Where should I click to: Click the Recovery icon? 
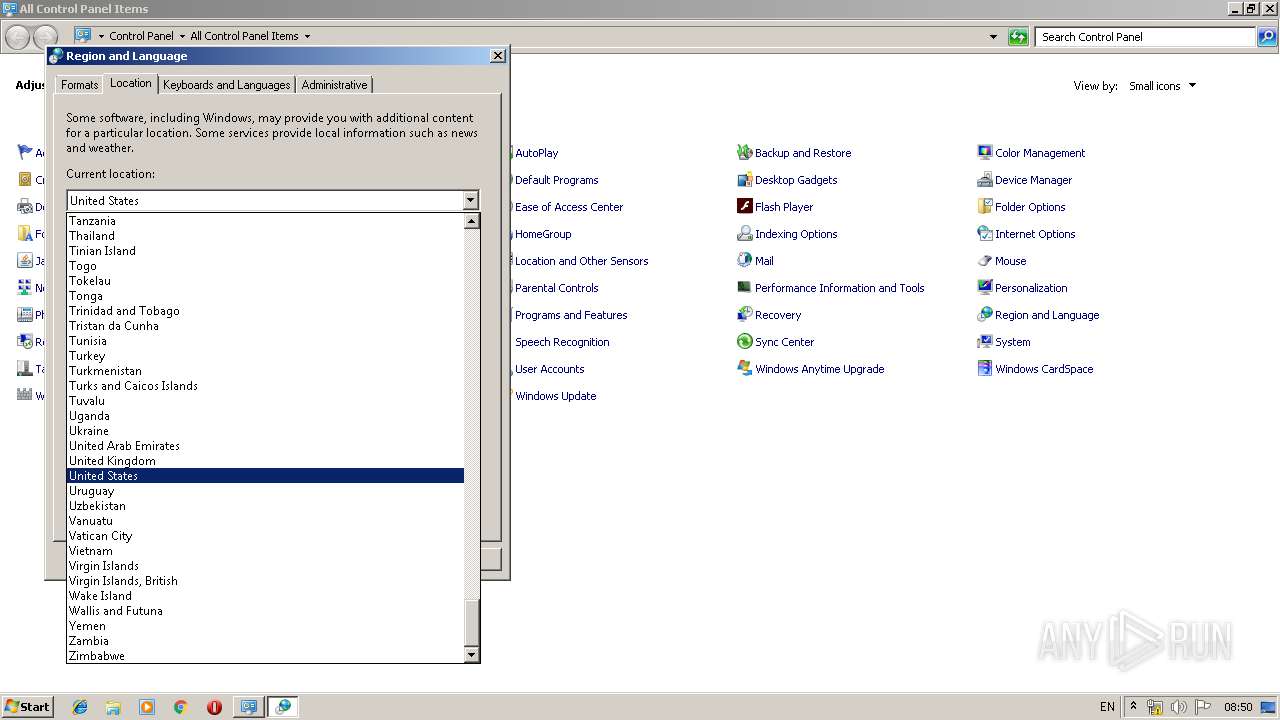(744, 315)
